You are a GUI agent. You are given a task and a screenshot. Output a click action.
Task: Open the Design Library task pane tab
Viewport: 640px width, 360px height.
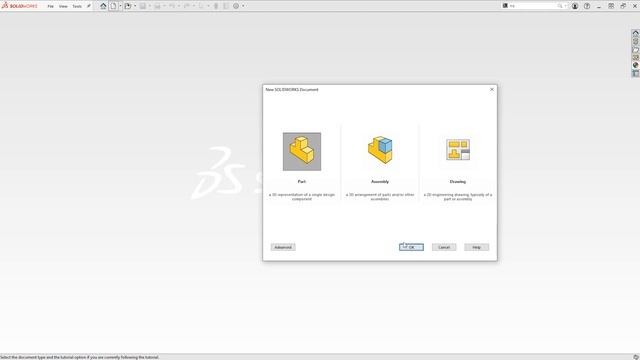pos(636,41)
